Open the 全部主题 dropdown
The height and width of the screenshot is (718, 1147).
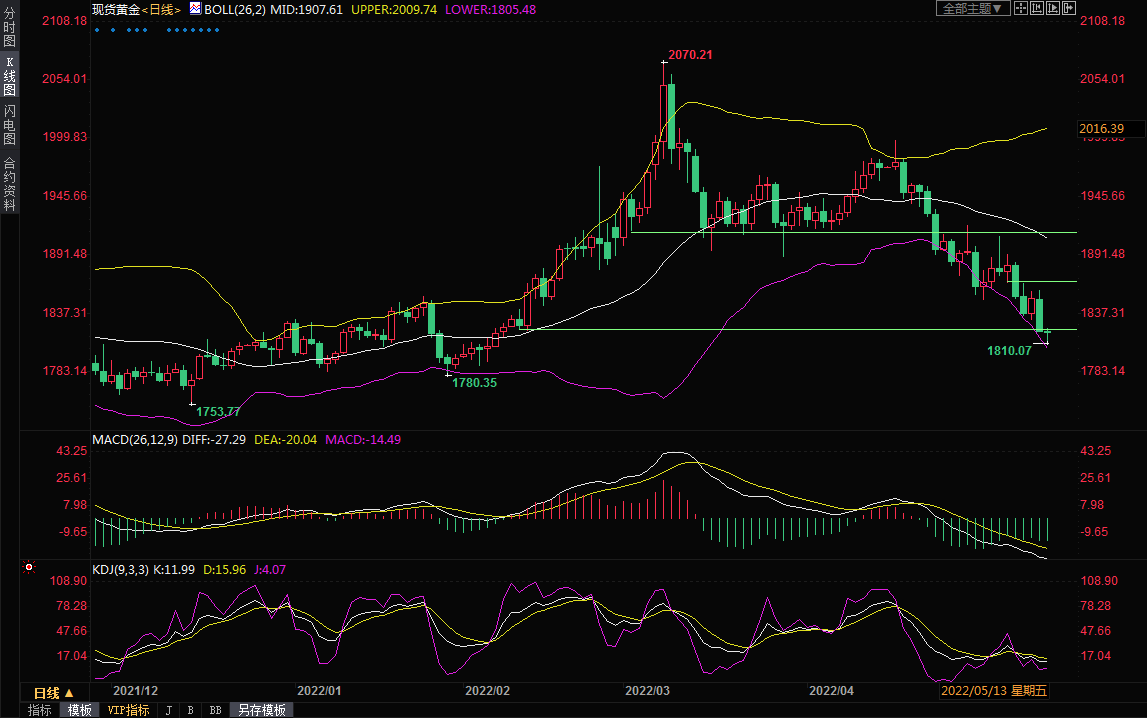(x=972, y=8)
